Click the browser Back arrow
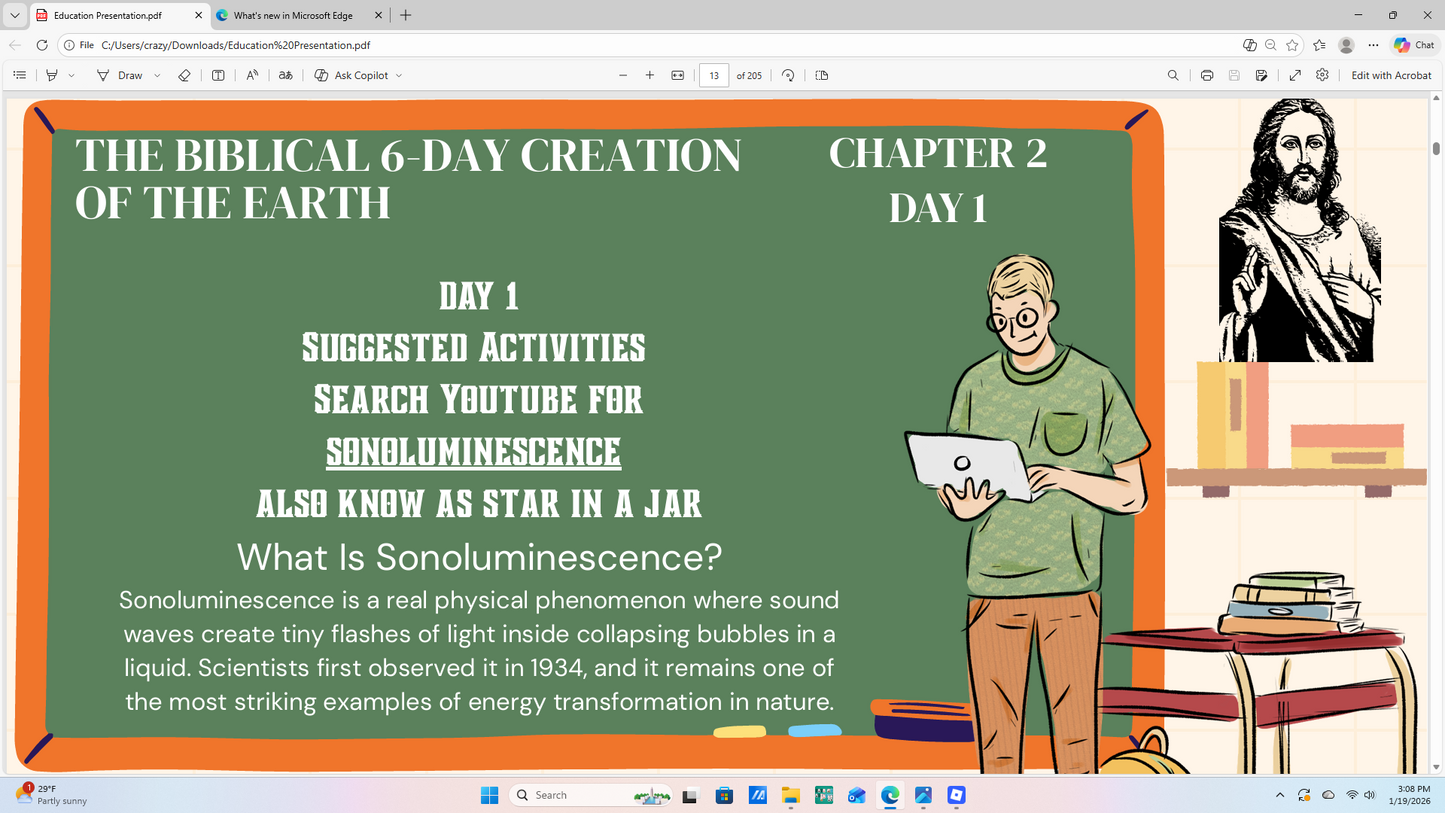Screen dimensions: 1445x813 point(15,45)
